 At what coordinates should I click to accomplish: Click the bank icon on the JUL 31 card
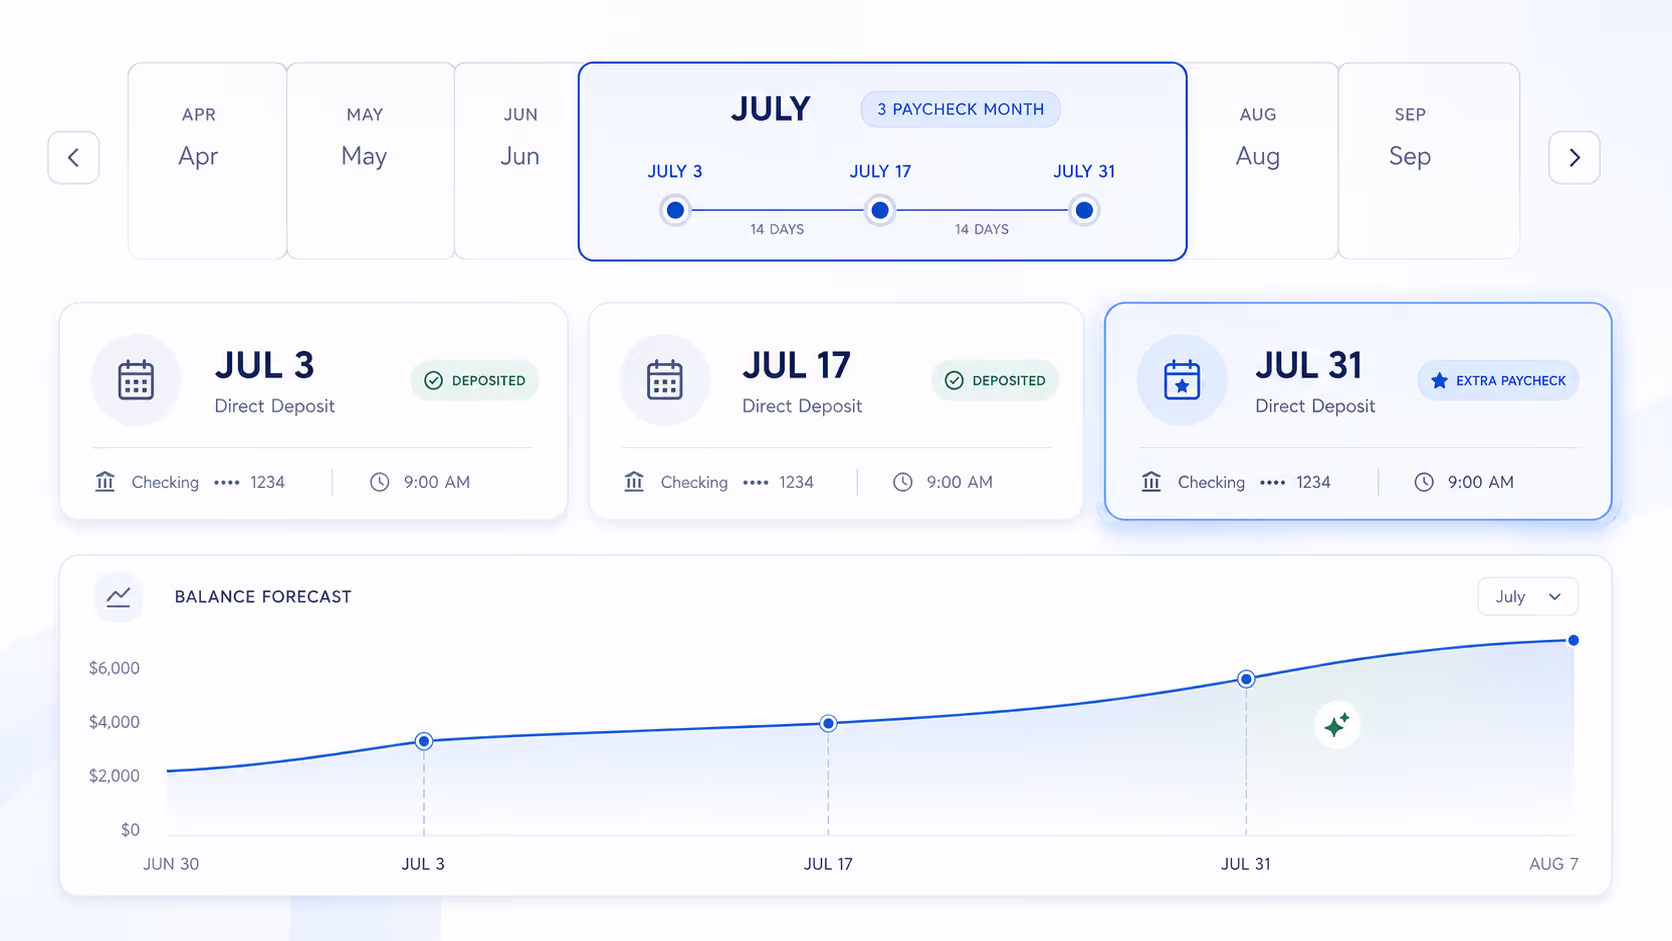[x=1151, y=482]
